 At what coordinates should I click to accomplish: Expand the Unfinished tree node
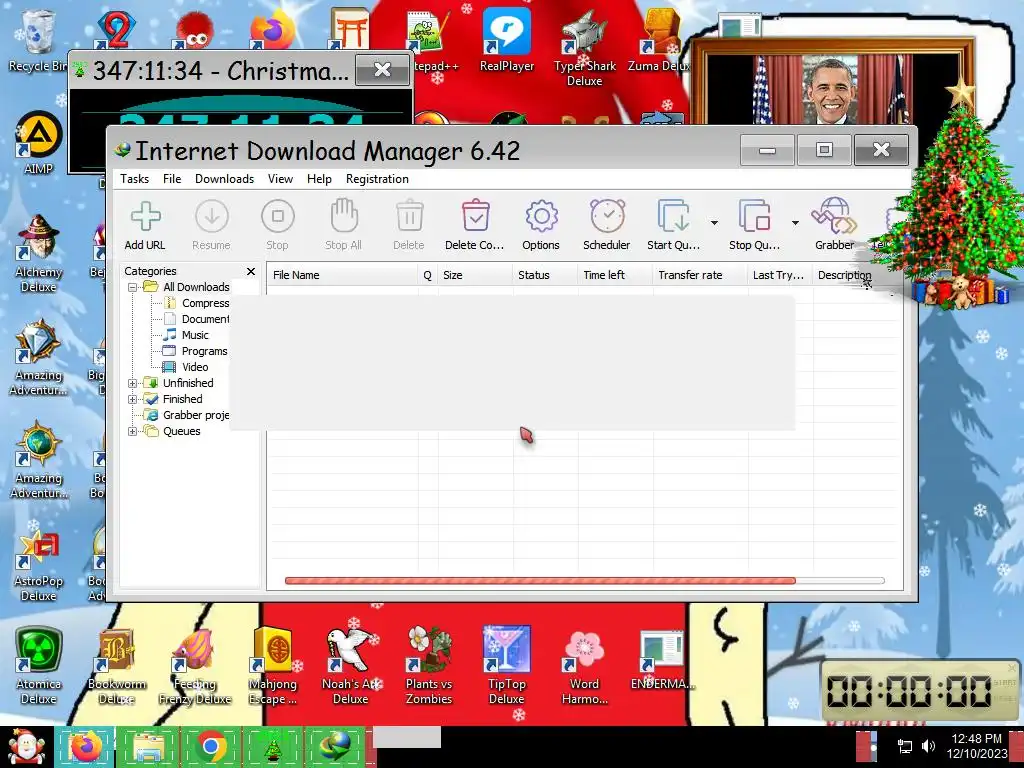133,383
